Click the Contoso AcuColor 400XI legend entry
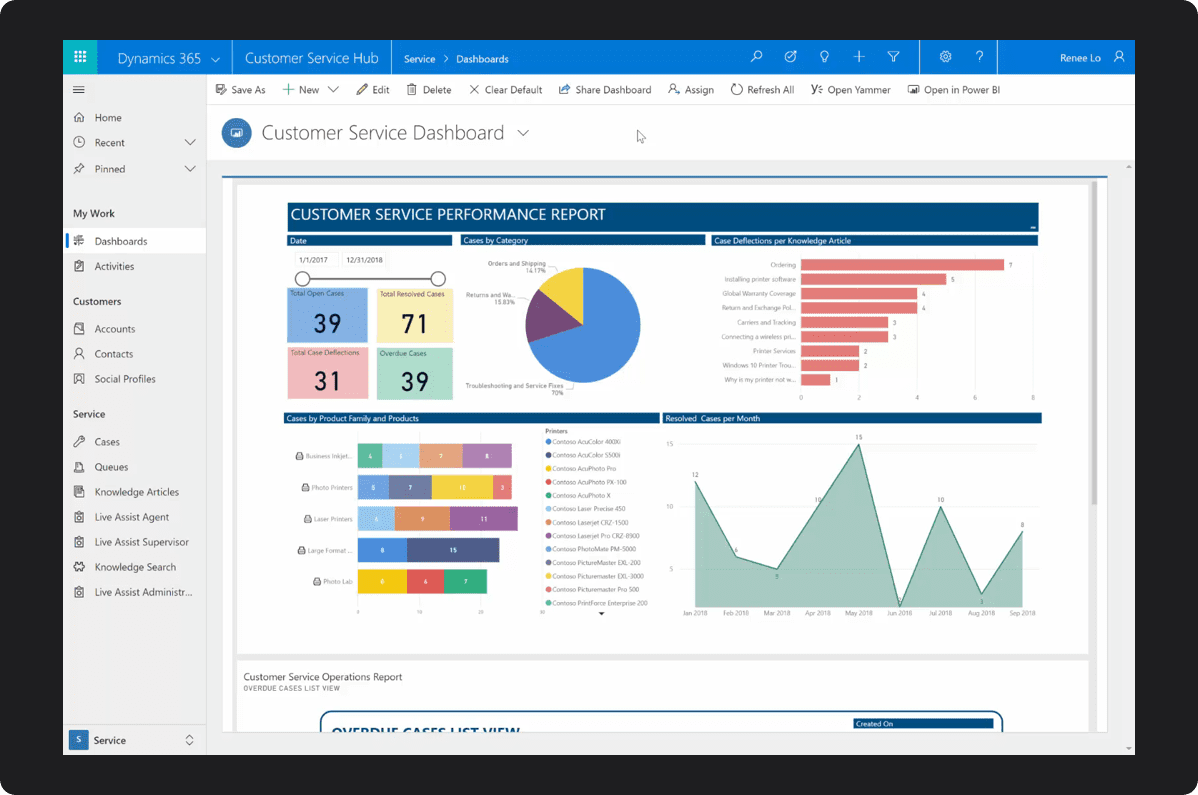Viewport: 1198px width, 795px height. (583, 442)
